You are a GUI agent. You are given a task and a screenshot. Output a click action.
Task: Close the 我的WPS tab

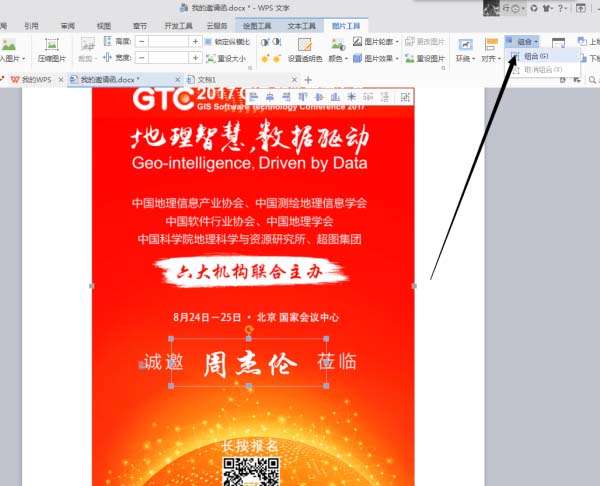point(60,80)
